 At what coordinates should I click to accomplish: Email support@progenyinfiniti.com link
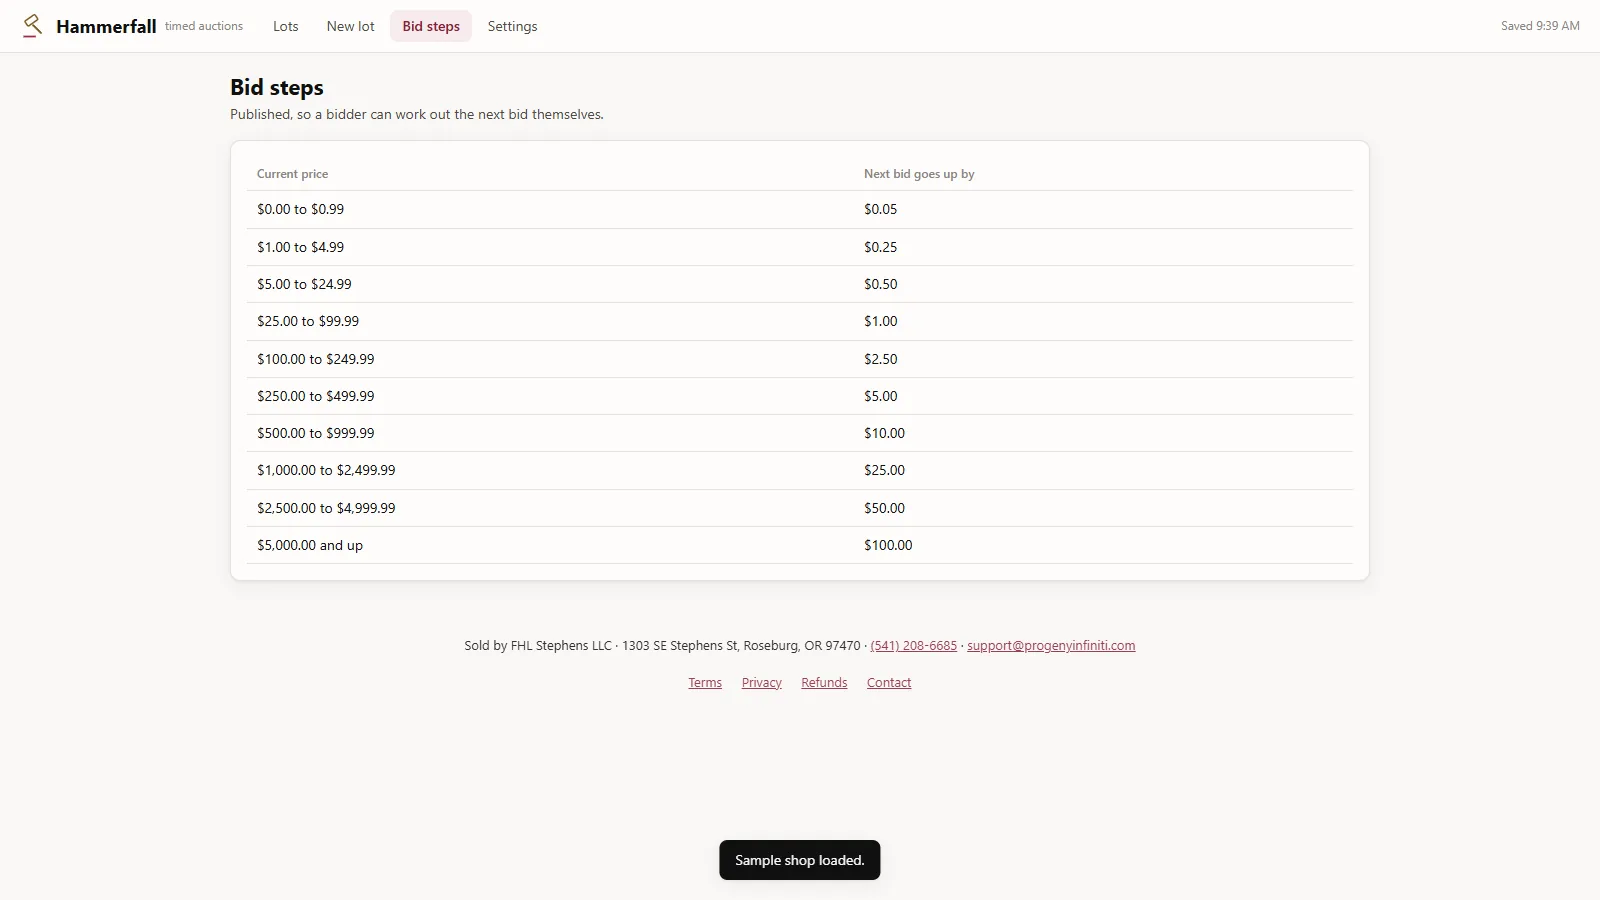pyautogui.click(x=1051, y=646)
